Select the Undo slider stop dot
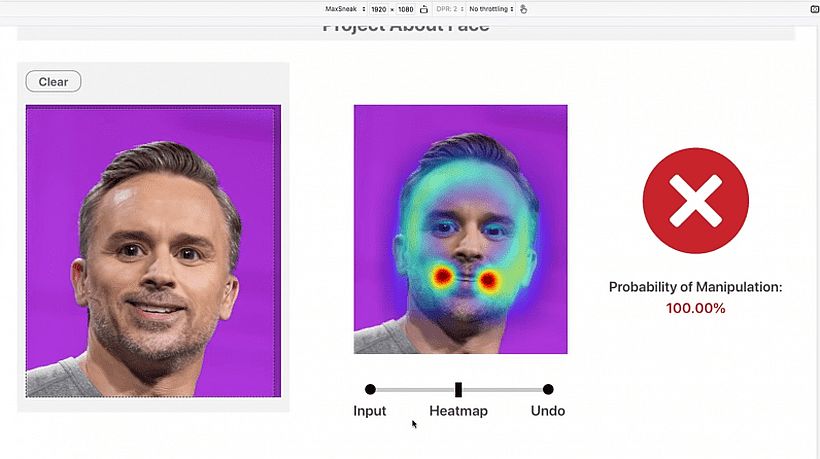The width and height of the screenshot is (820, 459). point(548,389)
